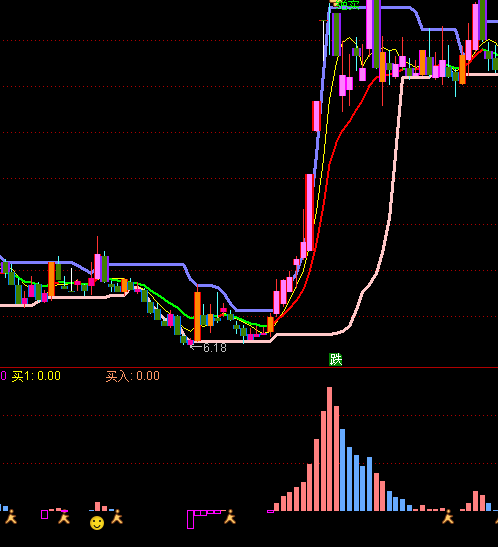Click the 买入: 0.00 indicator label
The width and height of the screenshot is (498, 547).
[x=133, y=376]
